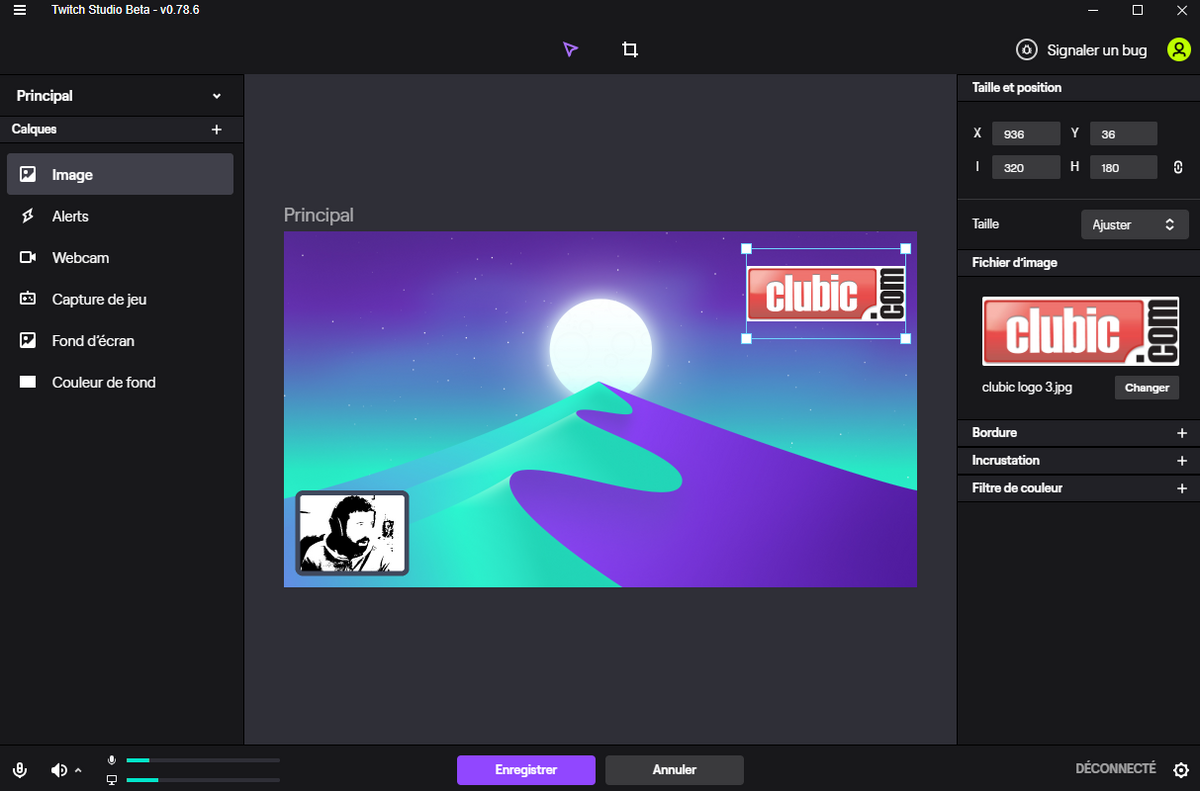Select the webcam preview on the canvas
Screen dimensions: 1200x791
point(352,533)
